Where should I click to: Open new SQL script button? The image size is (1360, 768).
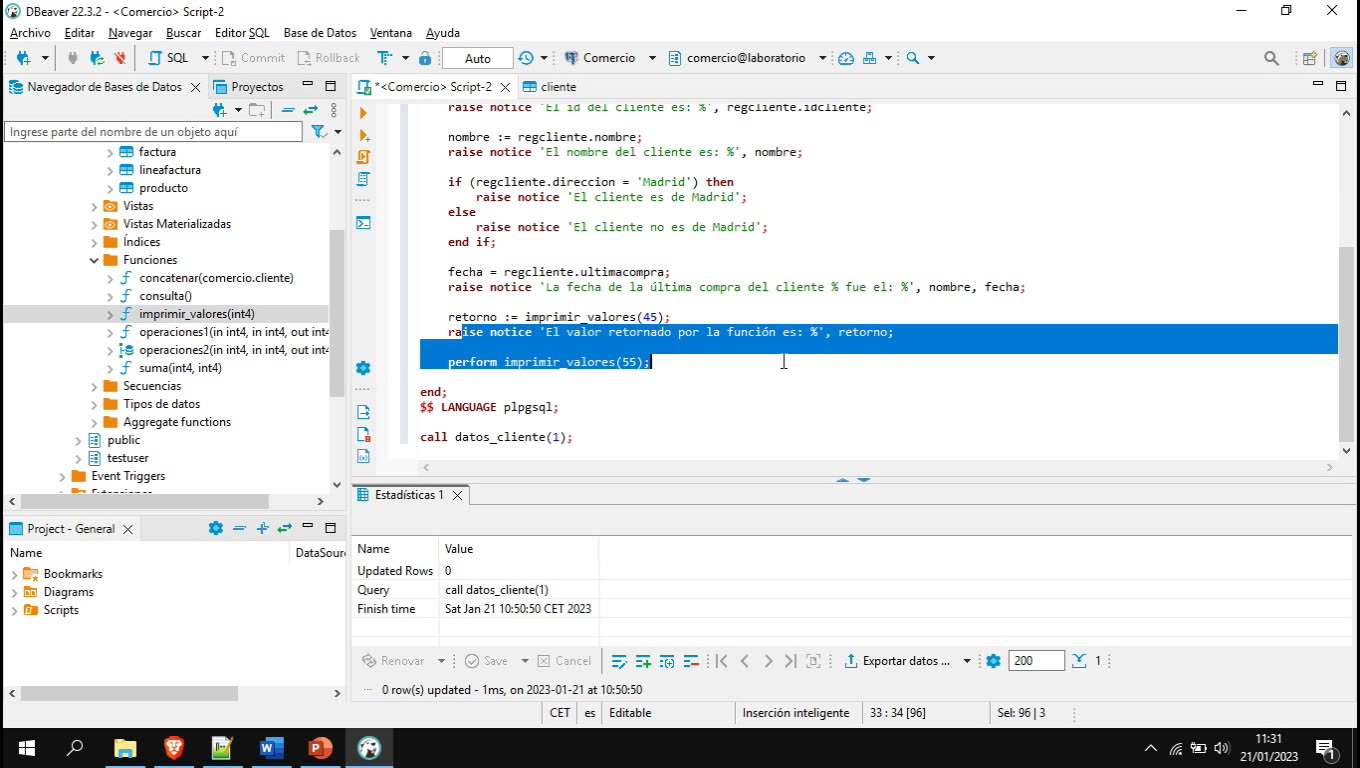169,58
